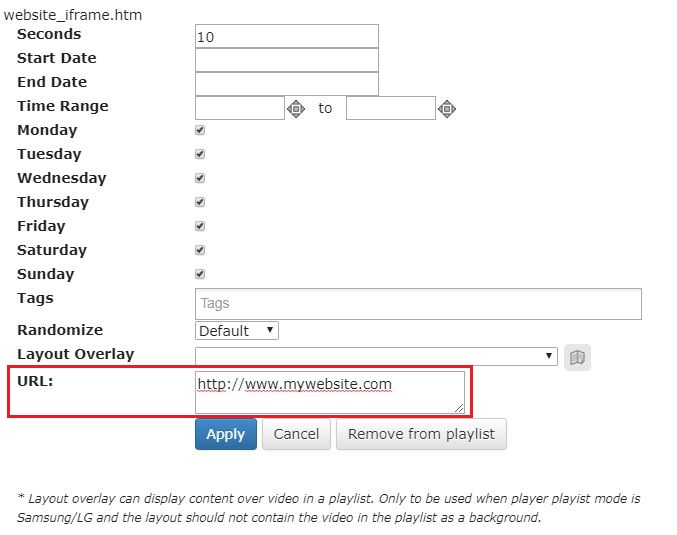Click the Tags input box
The image size is (677, 535).
coord(418,304)
